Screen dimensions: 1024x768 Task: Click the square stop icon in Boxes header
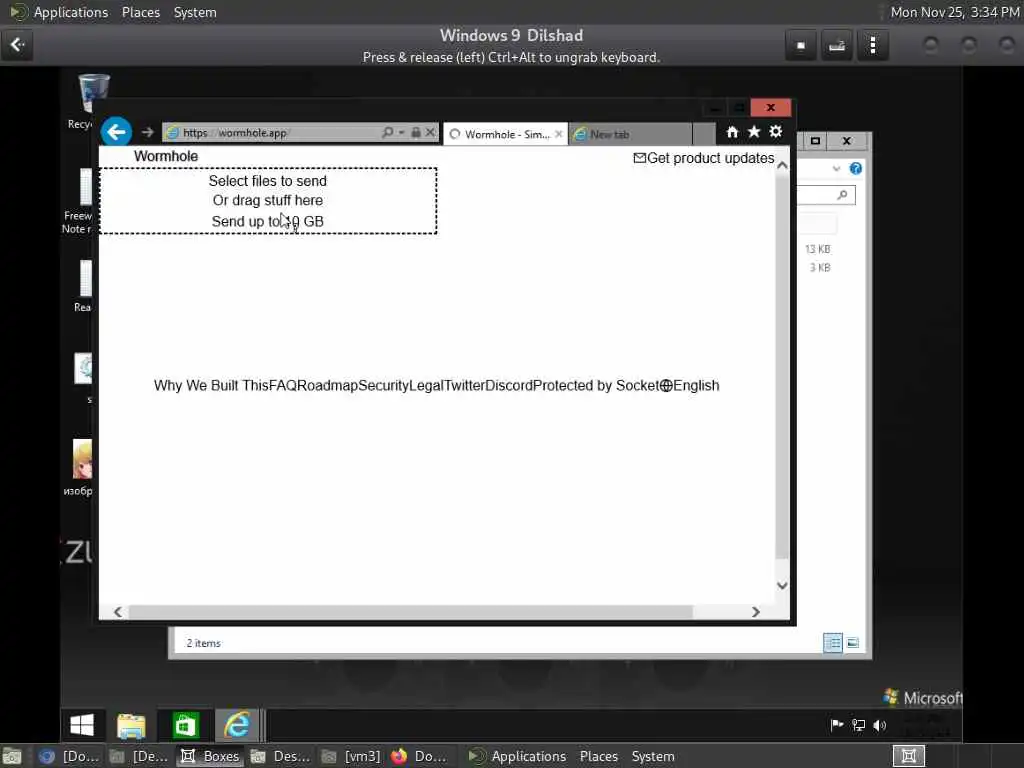coord(801,45)
